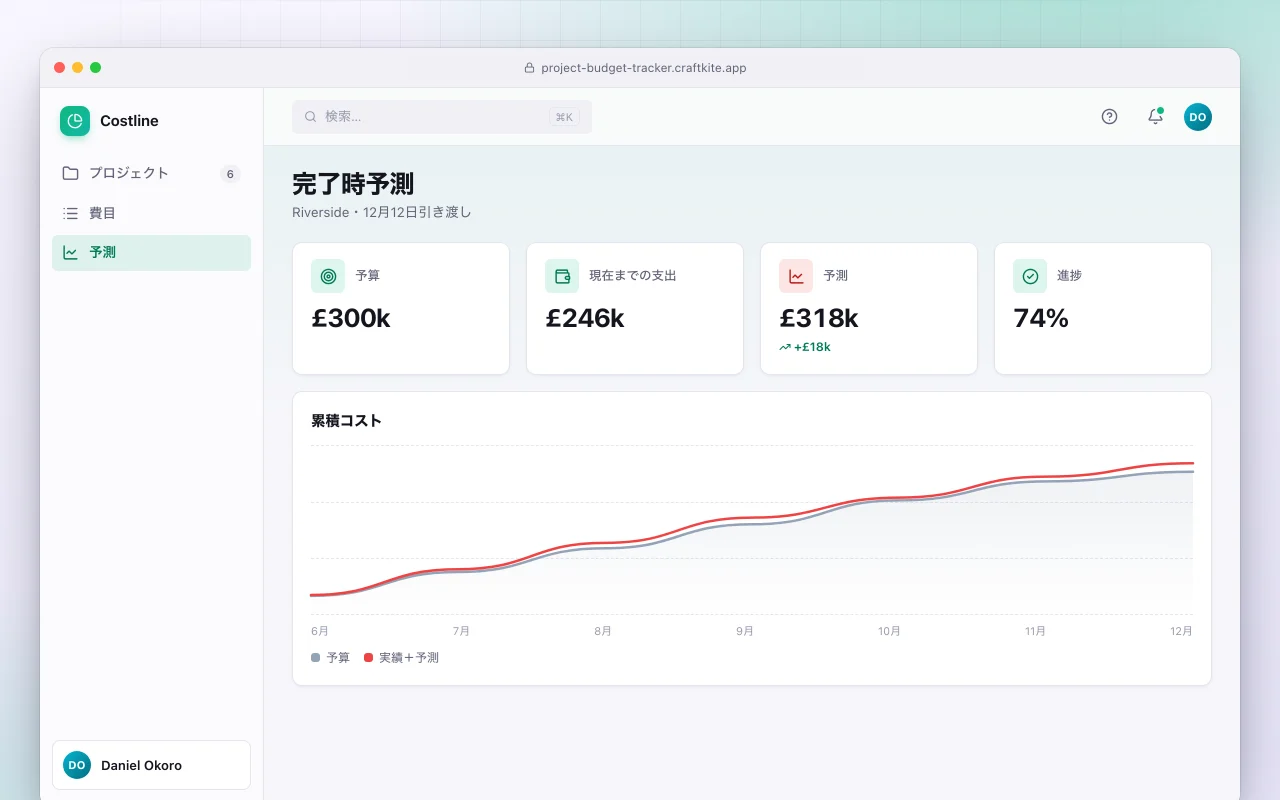Click the 9月 axis label
The image size is (1280, 800).
(745, 631)
